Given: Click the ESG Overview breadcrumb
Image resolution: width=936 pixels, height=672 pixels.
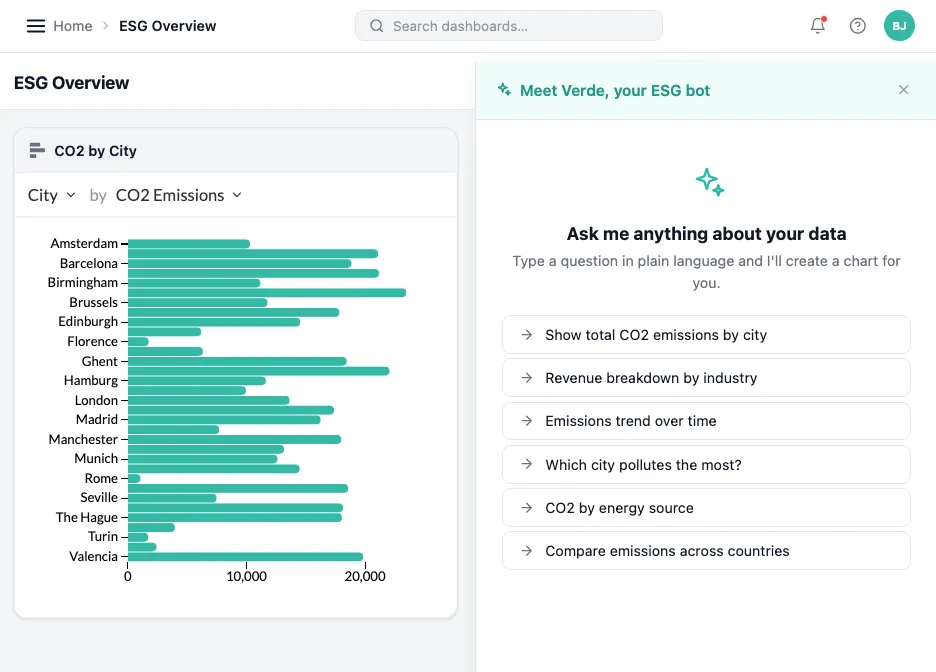Looking at the screenshot, I should coord(168,26).
